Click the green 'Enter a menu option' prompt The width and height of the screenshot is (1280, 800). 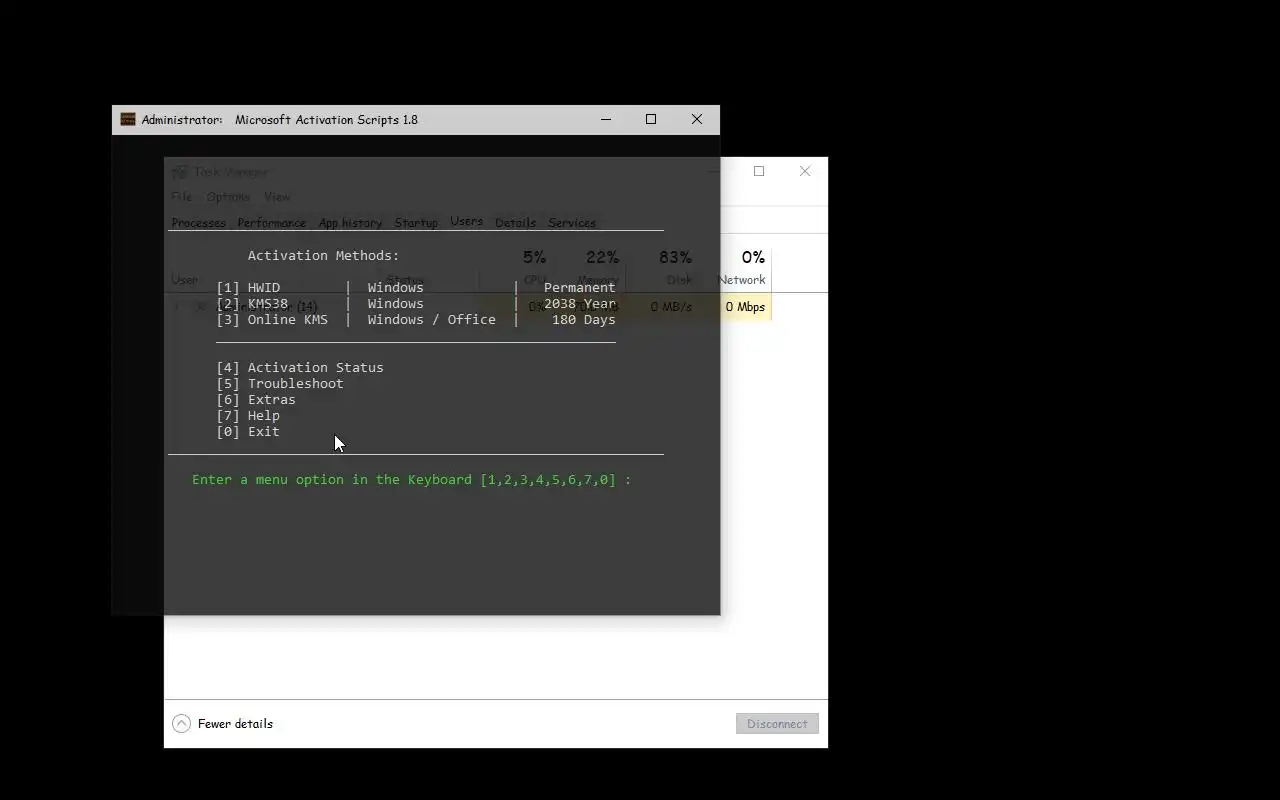coord(412,479)
